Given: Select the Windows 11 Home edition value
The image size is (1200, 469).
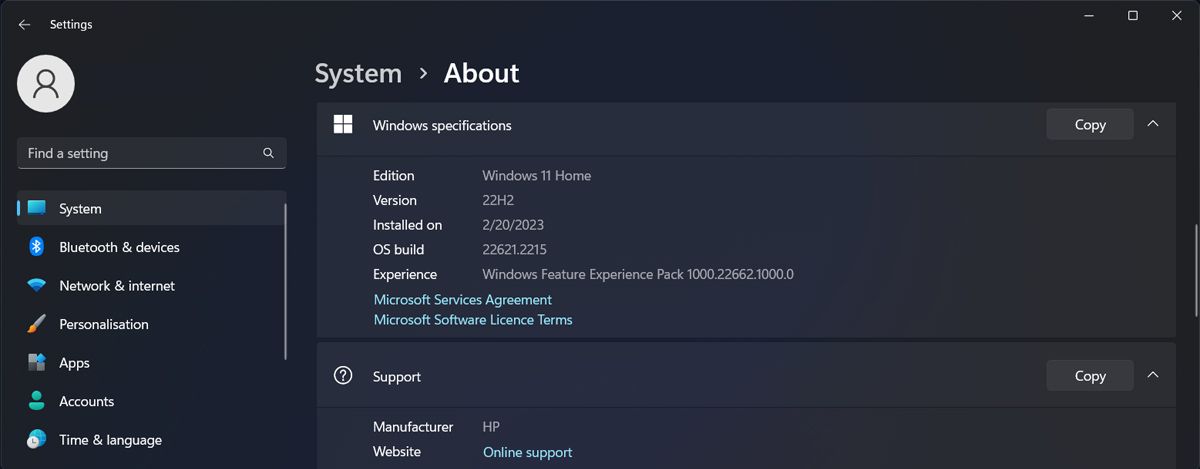Looking at the screenshot, I should click(537, 176).
